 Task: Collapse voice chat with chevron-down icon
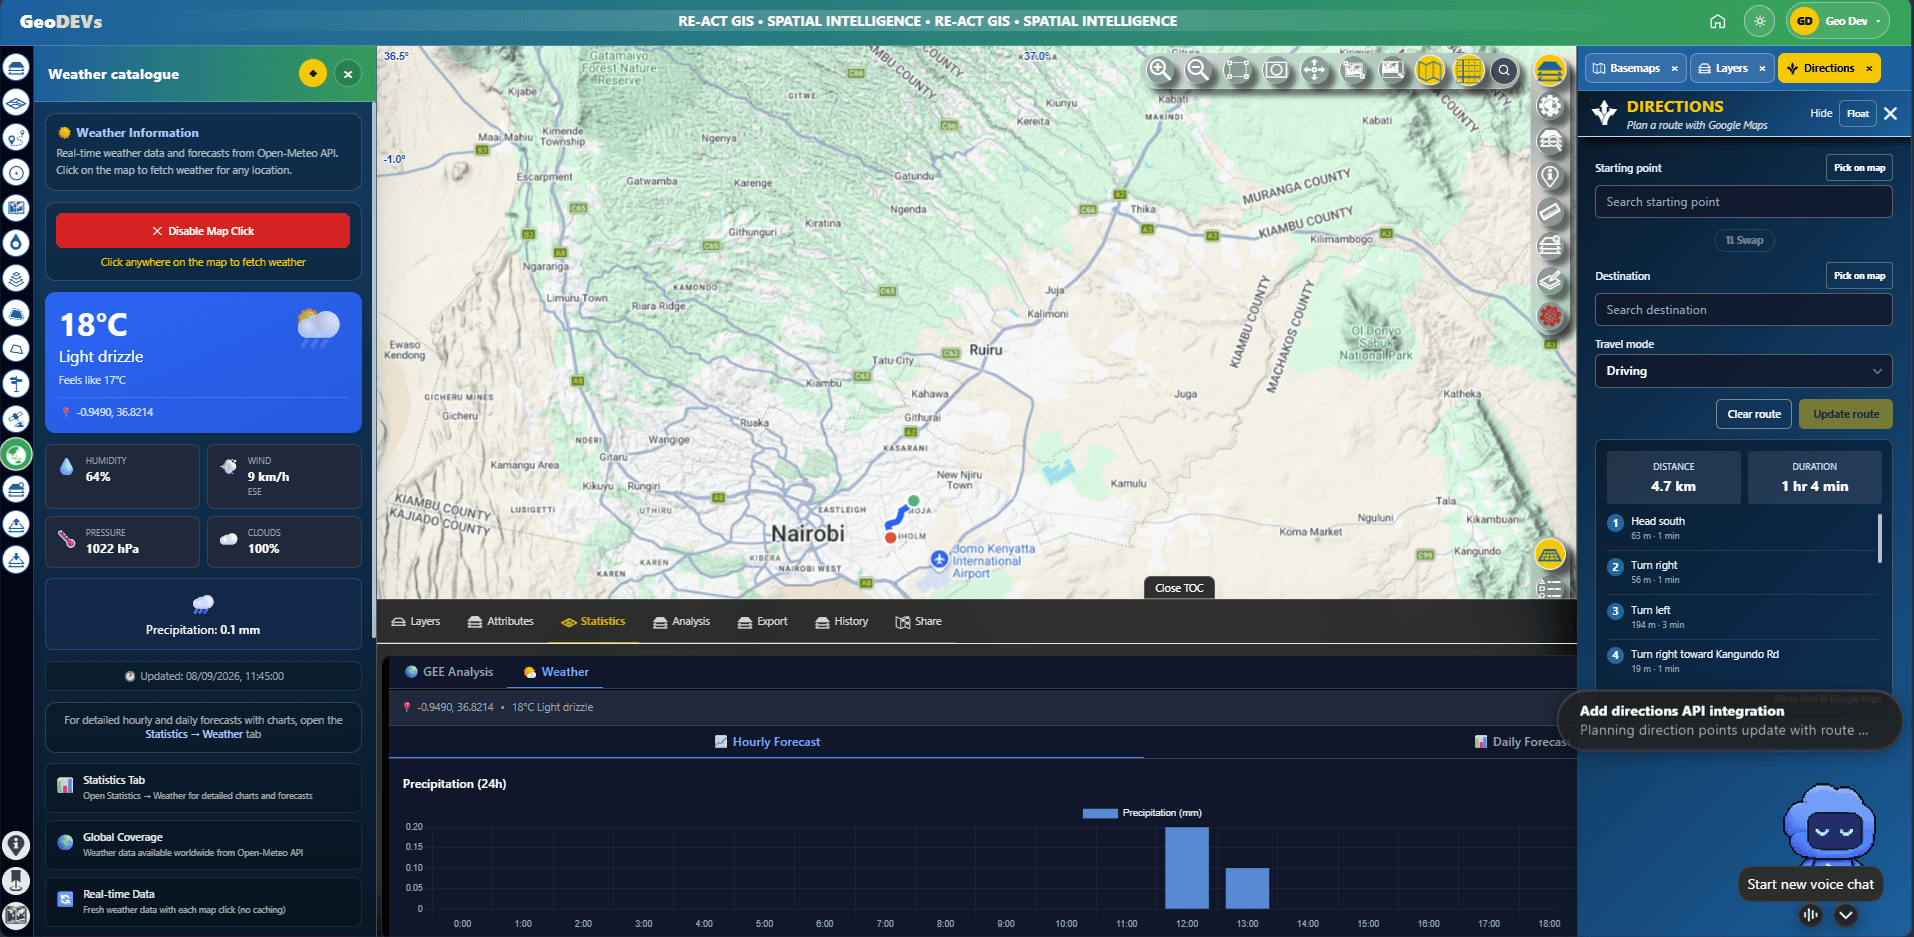pyautogui.click(x=1846, y=914)
